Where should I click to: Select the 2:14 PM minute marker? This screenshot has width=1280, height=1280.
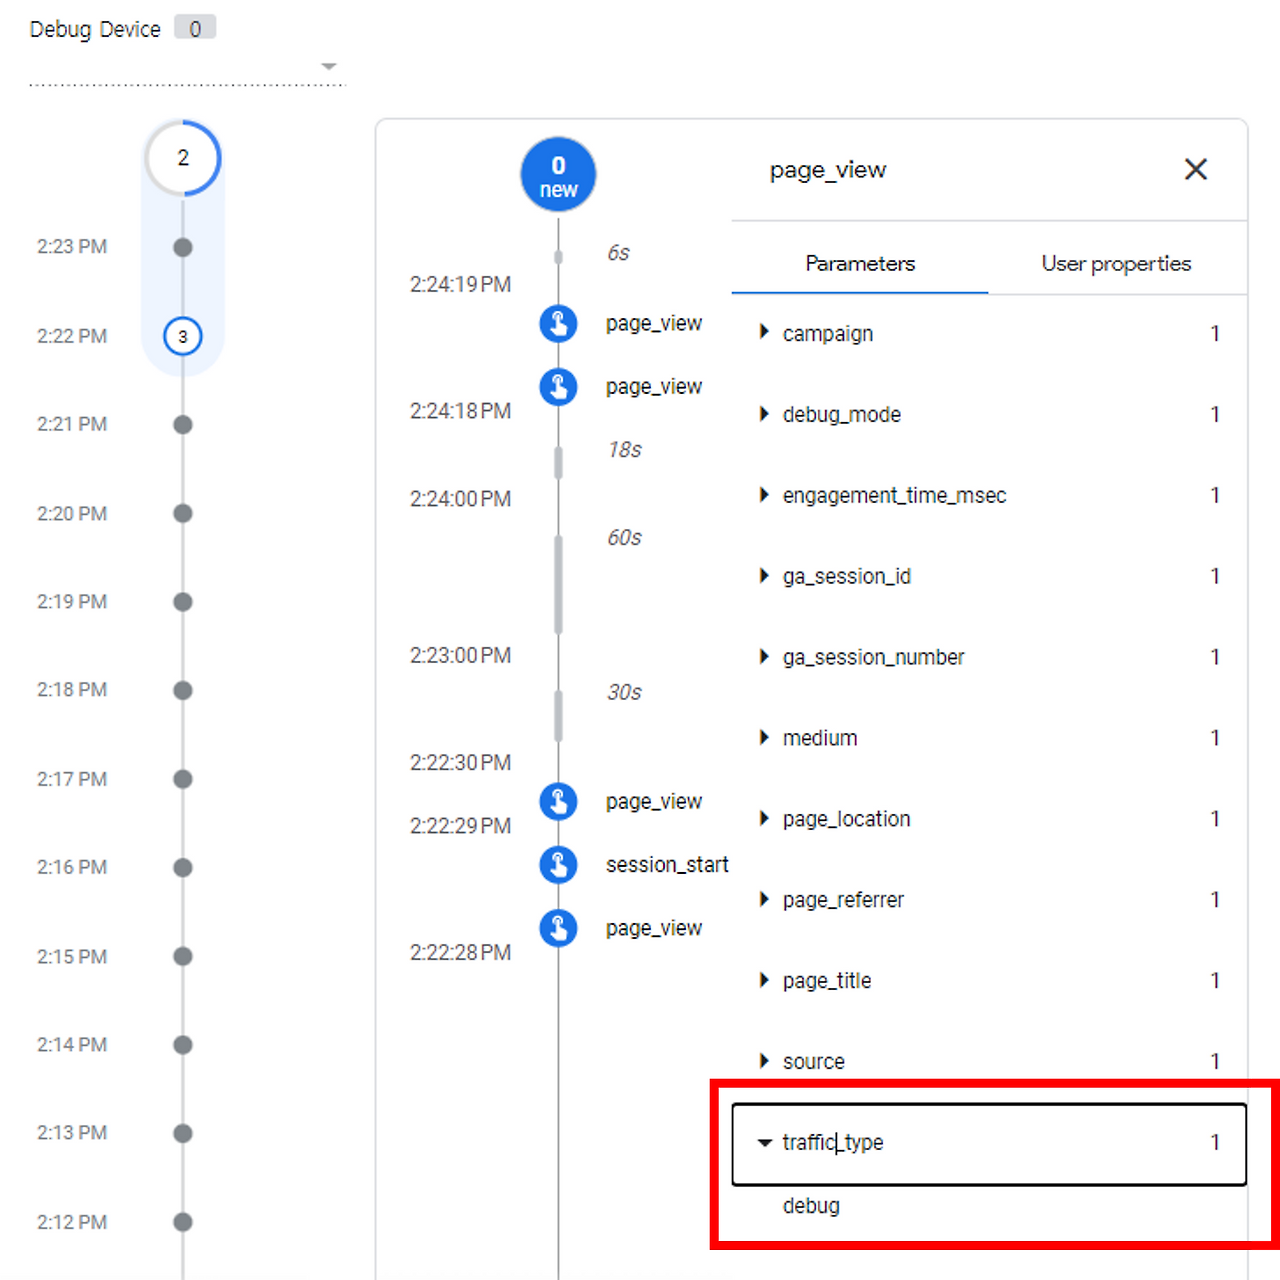pos(183,1045)
